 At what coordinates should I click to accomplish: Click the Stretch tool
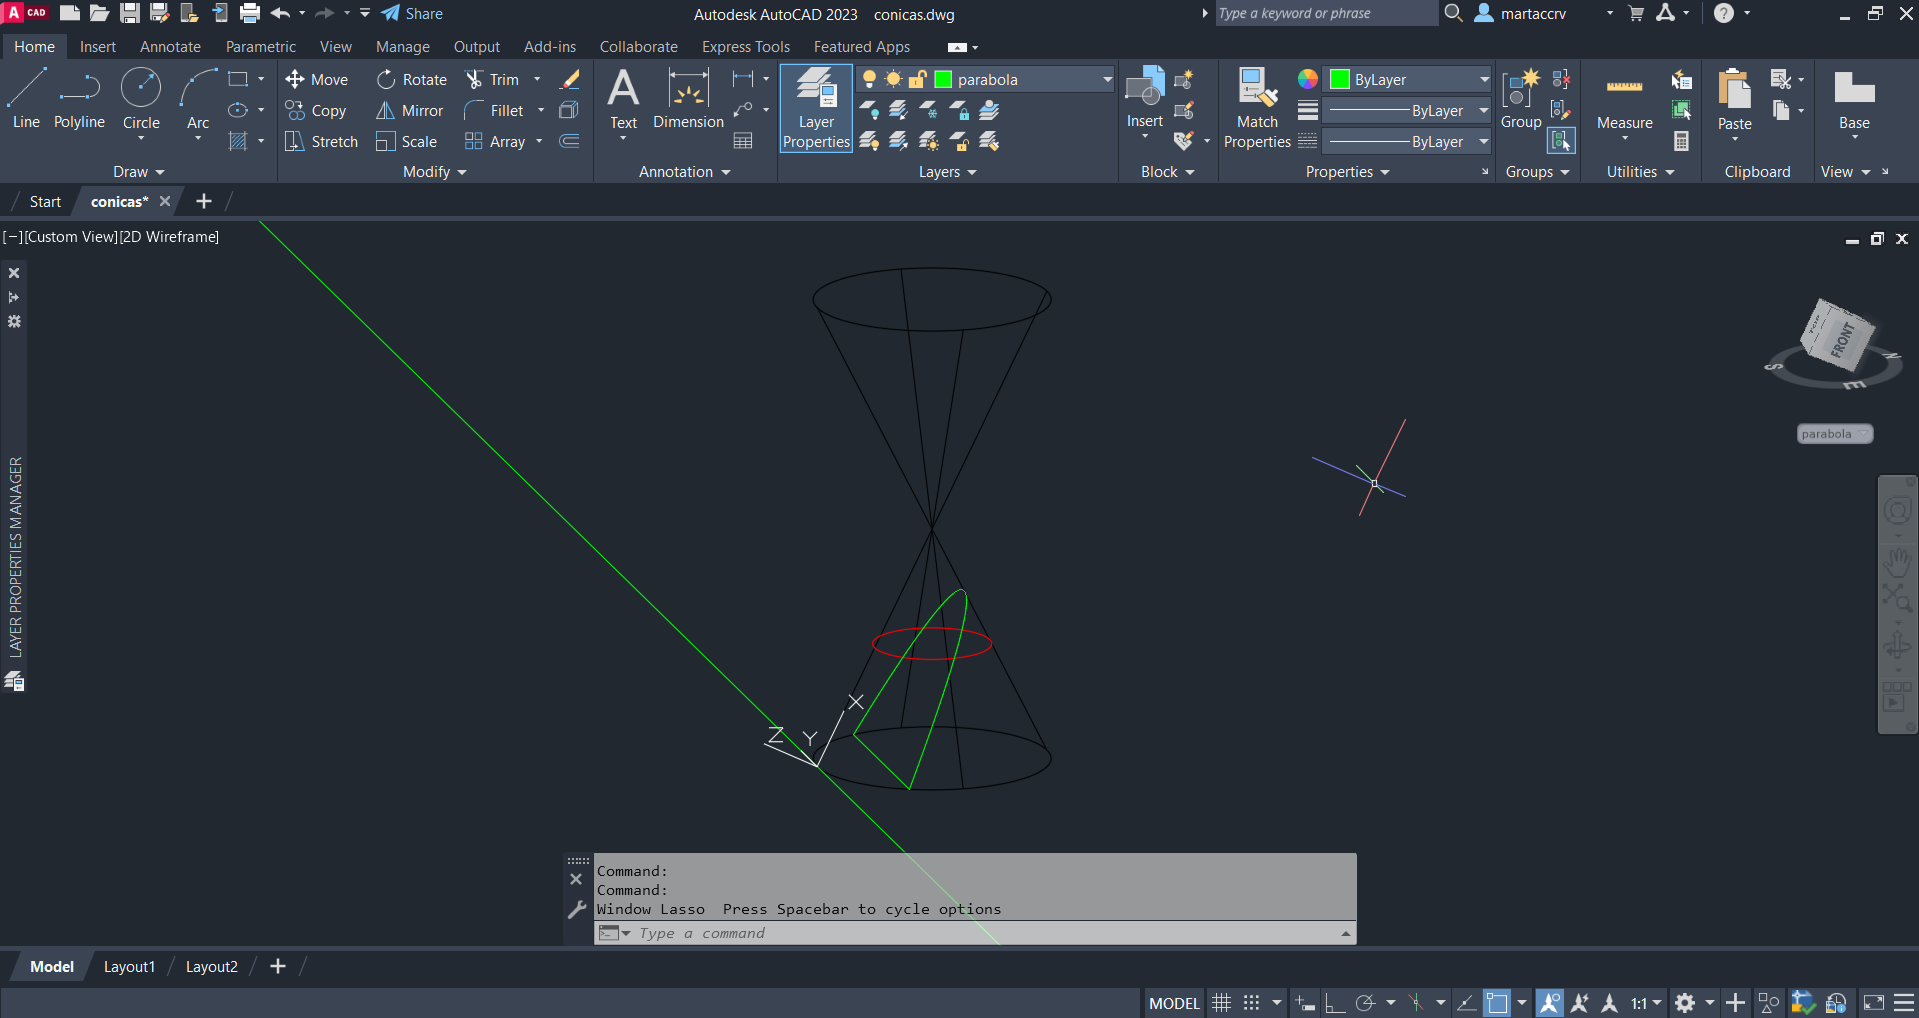(321, 142)
